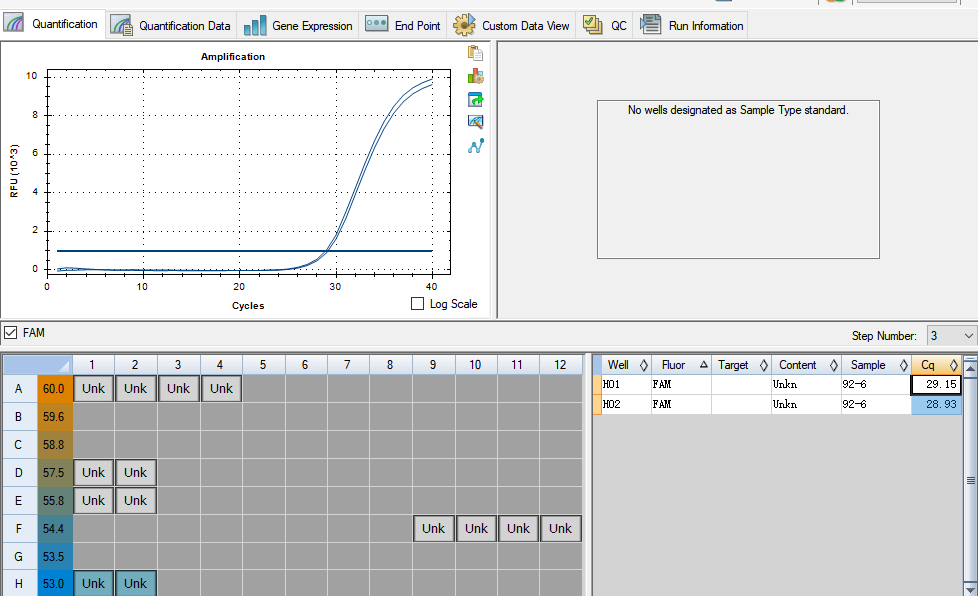Select Cq value 28.93 cell
Viewport: 978px width, 596px height.
[x=936, y=404]
